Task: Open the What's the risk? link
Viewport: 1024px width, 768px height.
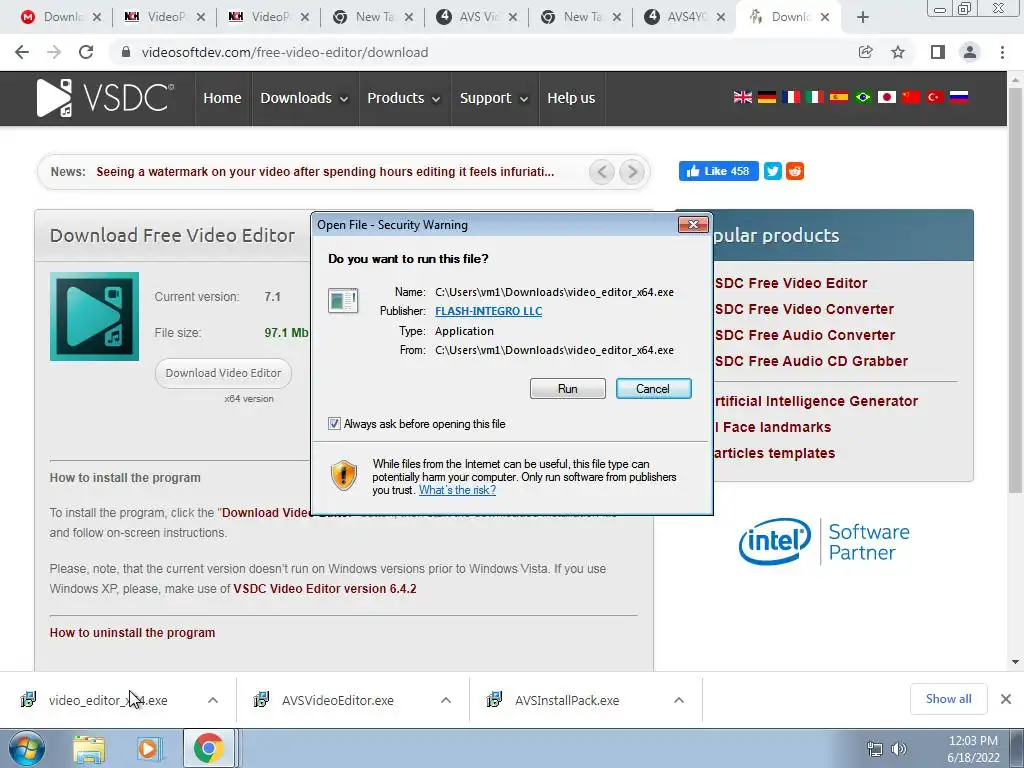Action: click(457, 490)
